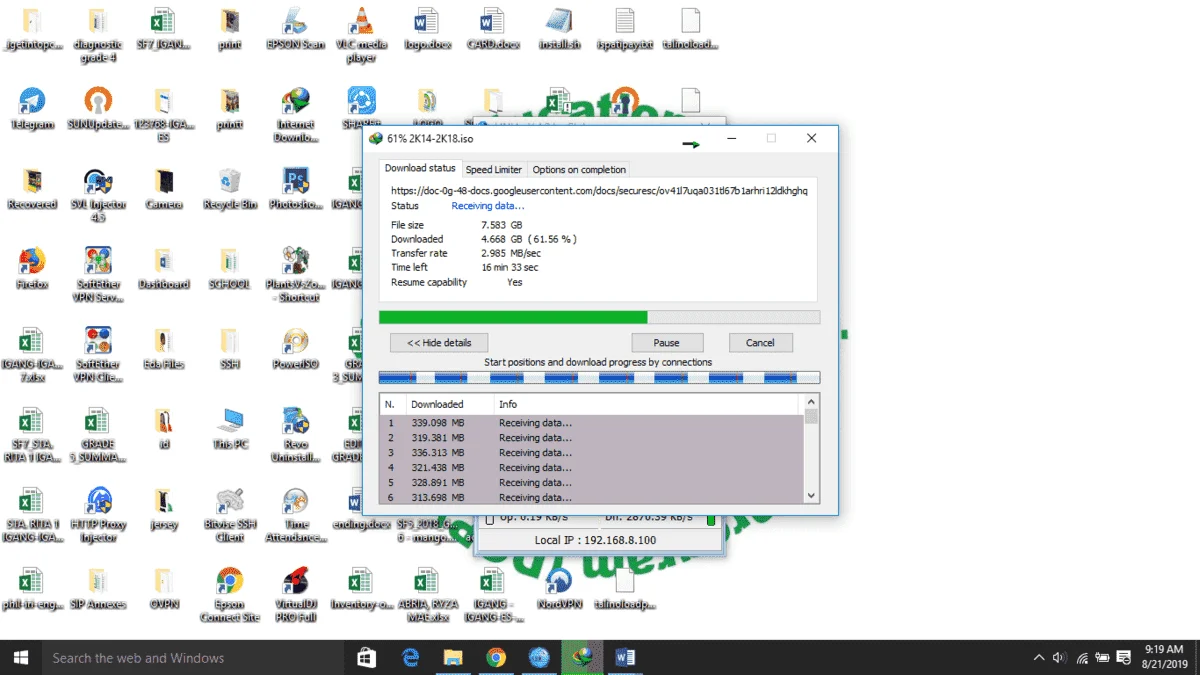Open File Explorer from the taskbar

click(x=453, y=657)
